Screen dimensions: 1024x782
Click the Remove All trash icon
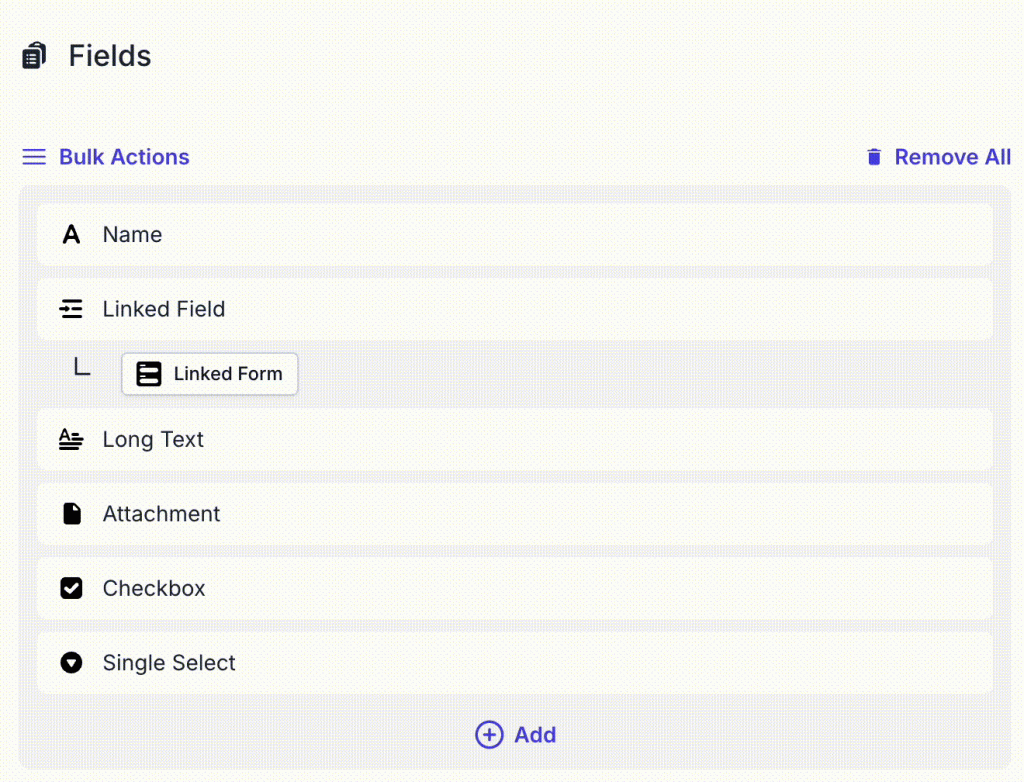click(x=874, y=157)
